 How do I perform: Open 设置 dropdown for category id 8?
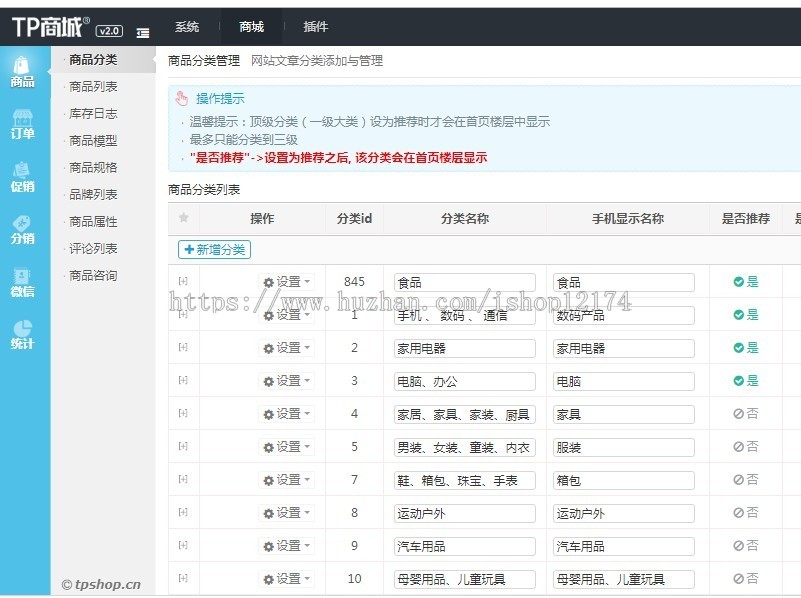click(287, 513)
